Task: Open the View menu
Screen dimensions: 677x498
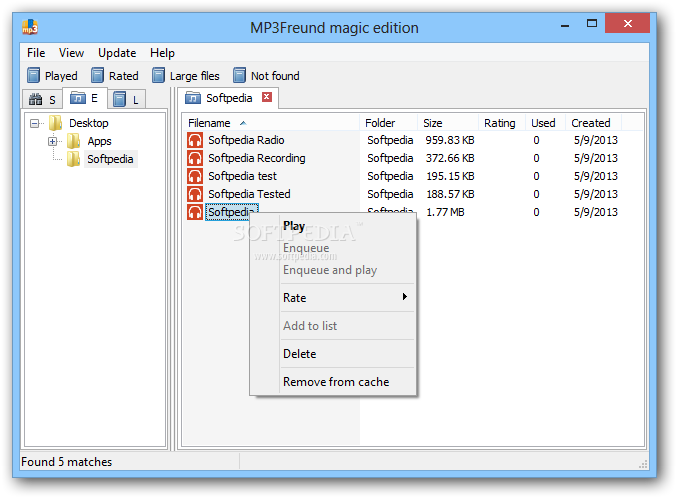Action: pos(71,53)
